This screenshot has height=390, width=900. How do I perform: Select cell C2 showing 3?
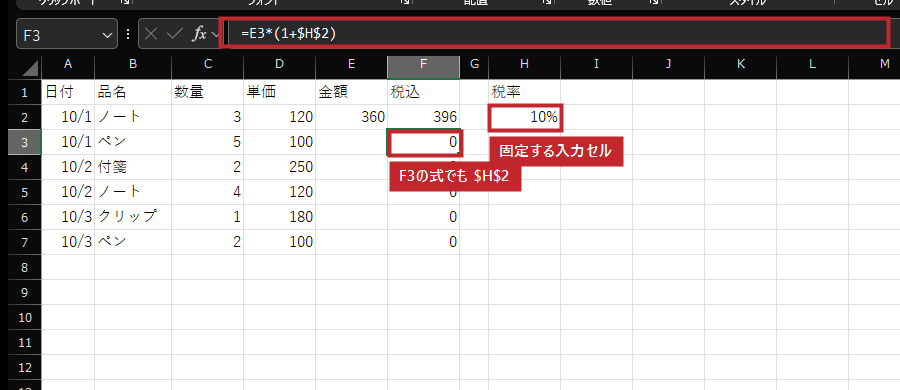[x=207, y=117]
